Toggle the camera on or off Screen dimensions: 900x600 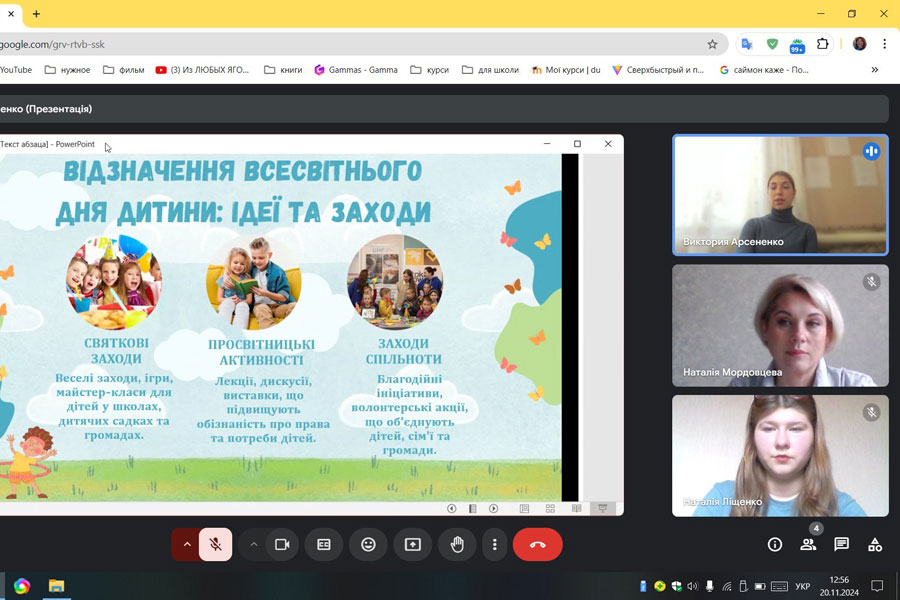pos(282,544)
